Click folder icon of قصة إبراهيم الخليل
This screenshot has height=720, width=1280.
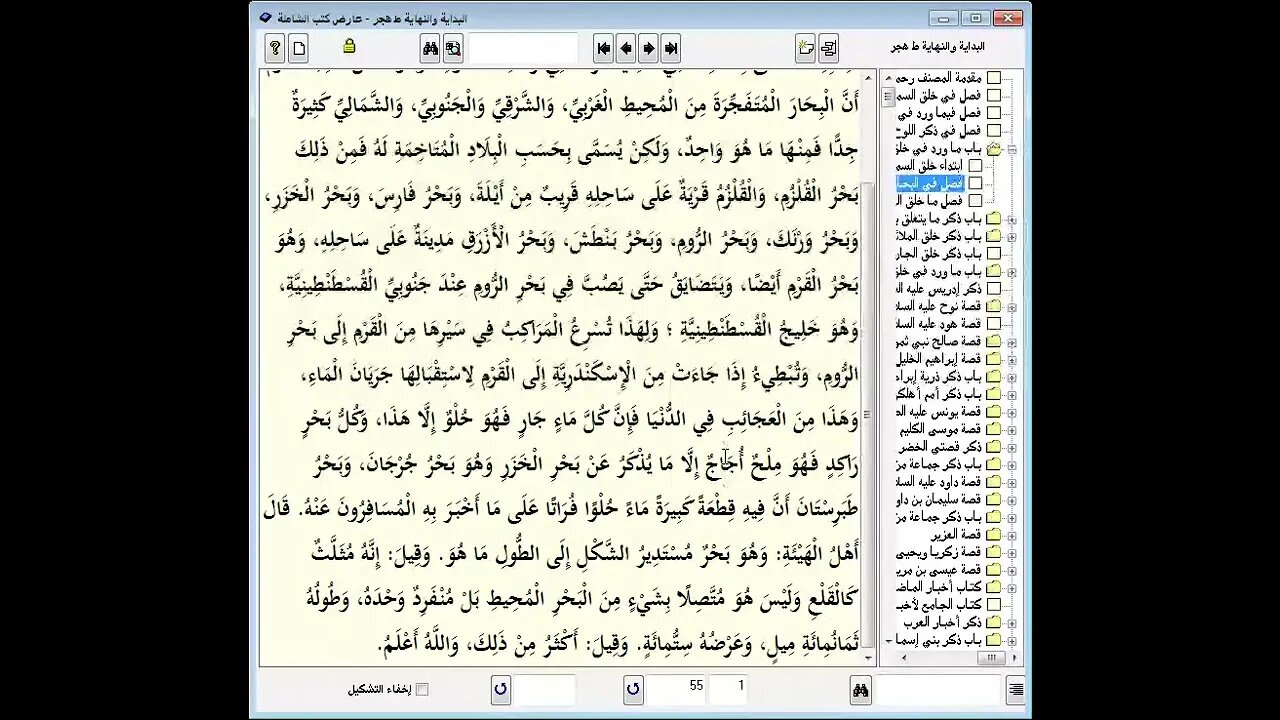coord(994,358)
